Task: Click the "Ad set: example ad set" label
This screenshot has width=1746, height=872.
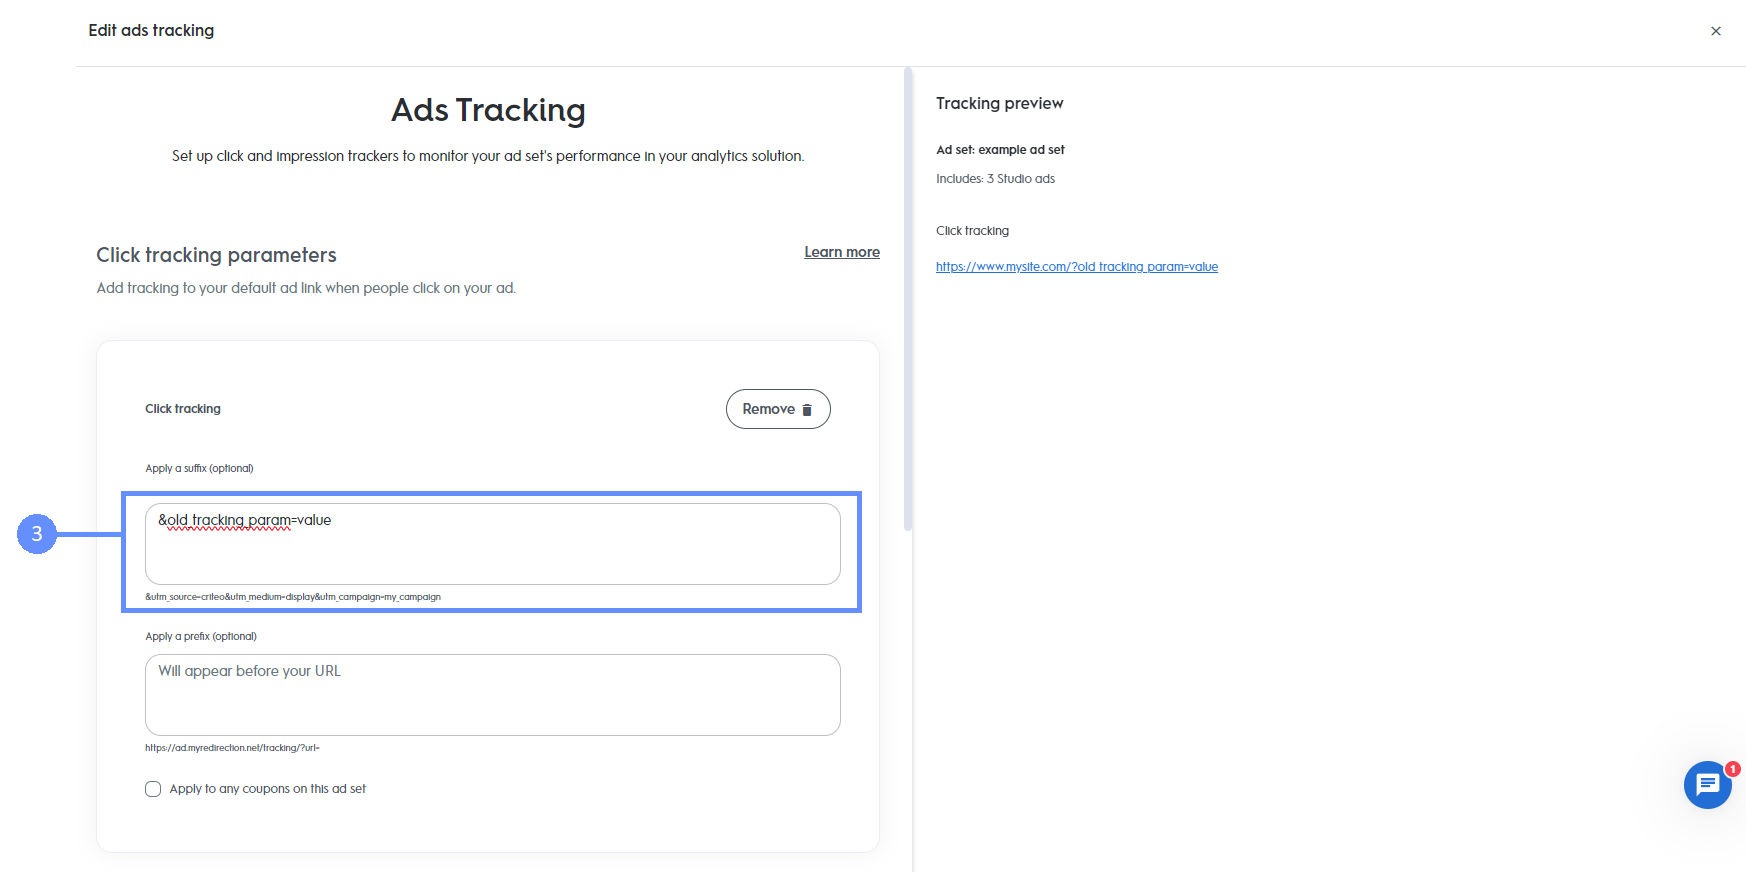Action: click(1000, 149)
